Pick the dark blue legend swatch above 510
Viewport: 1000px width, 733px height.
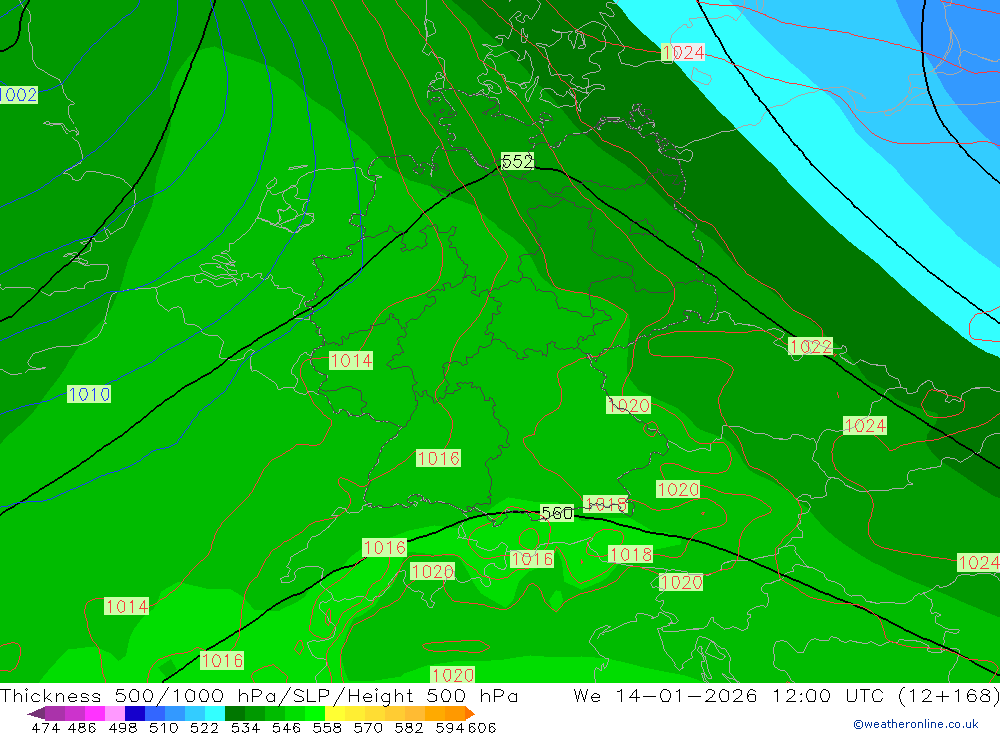135,713
